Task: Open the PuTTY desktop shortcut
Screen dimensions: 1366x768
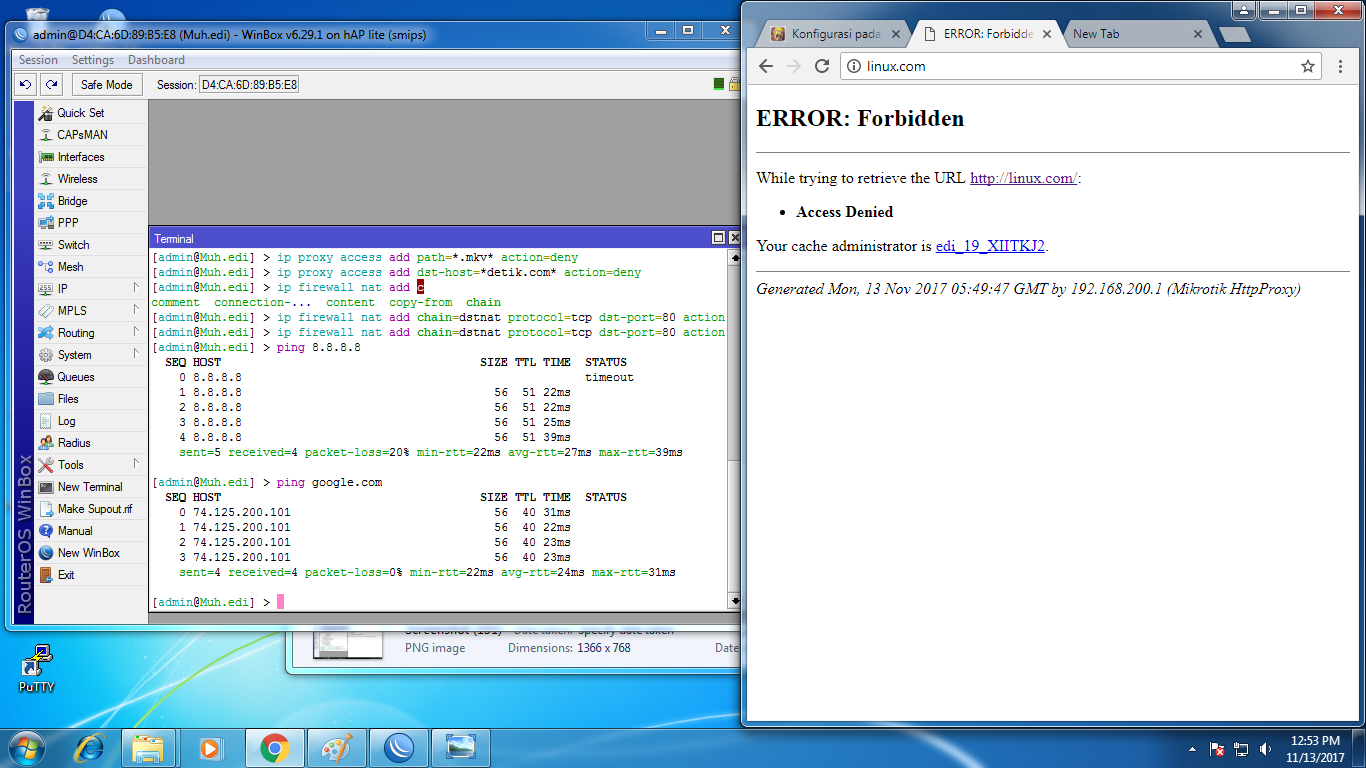Action: (x=36, y=669)
